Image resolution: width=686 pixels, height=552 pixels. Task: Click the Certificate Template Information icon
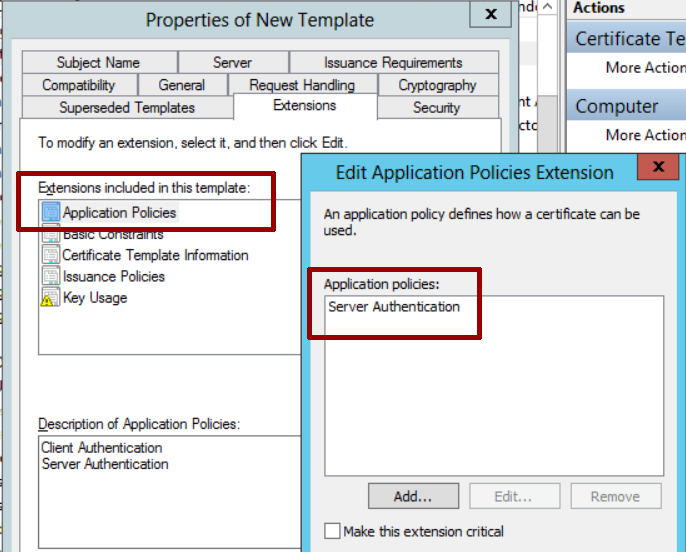pos(51,255)
